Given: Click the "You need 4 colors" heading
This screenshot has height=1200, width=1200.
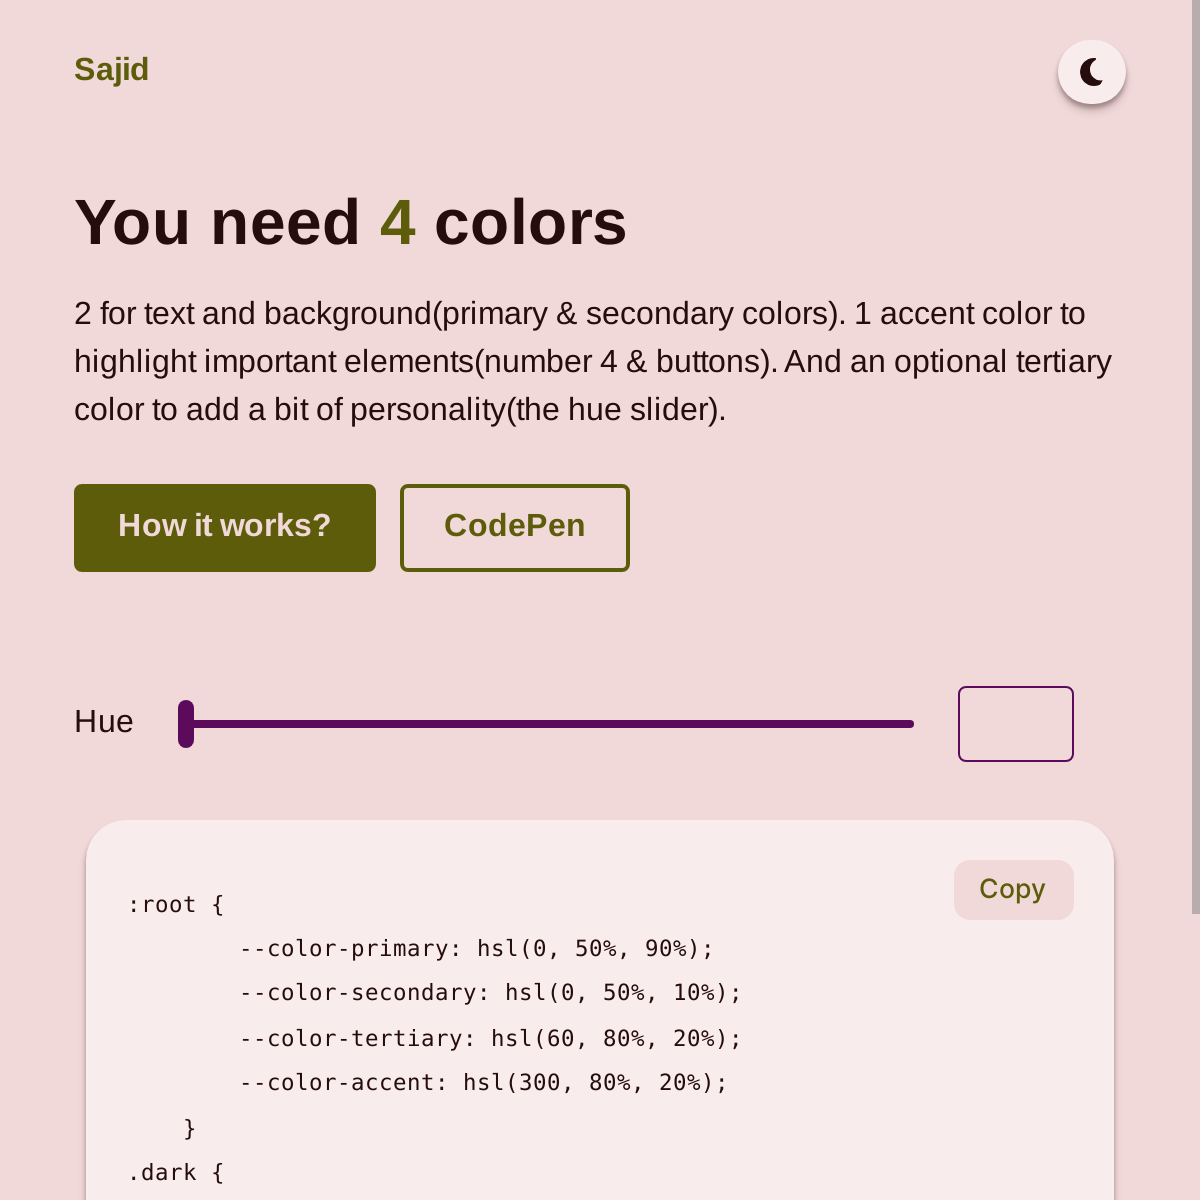Looking at the screenshot, I should (350, 222).
